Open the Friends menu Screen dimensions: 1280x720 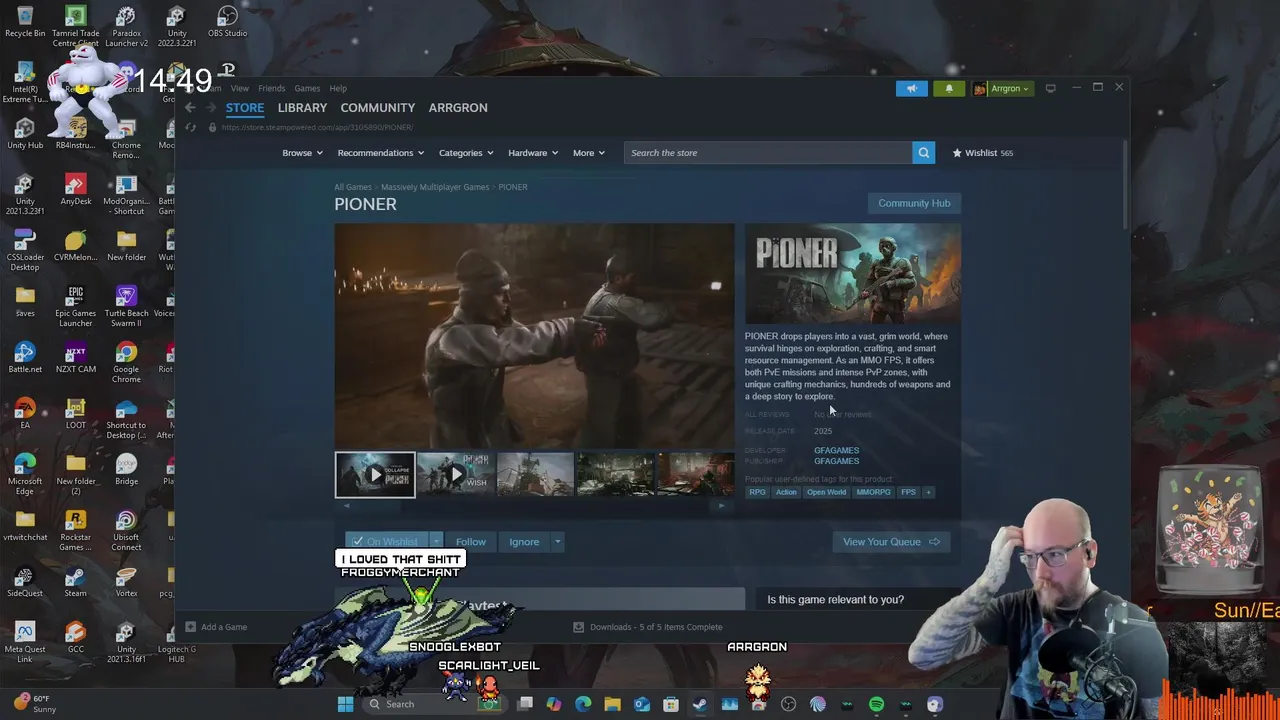click(x=271, y=88)
